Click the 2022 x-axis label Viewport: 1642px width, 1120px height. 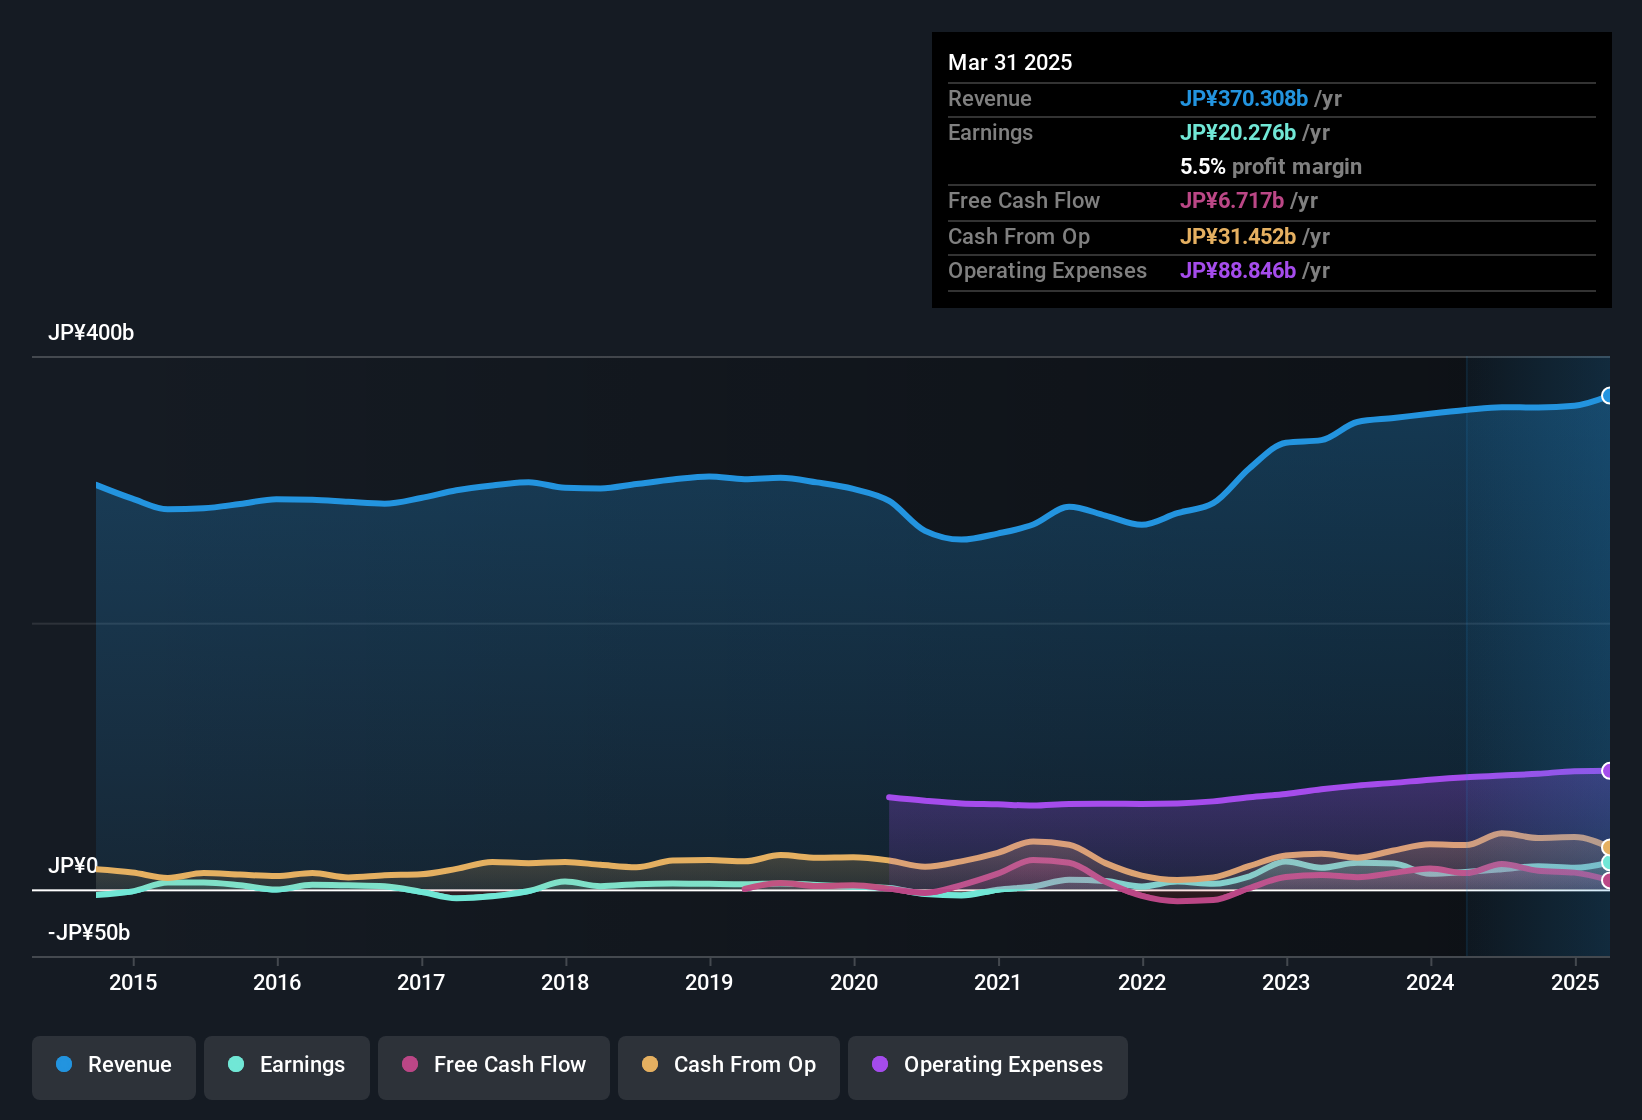1142,982
